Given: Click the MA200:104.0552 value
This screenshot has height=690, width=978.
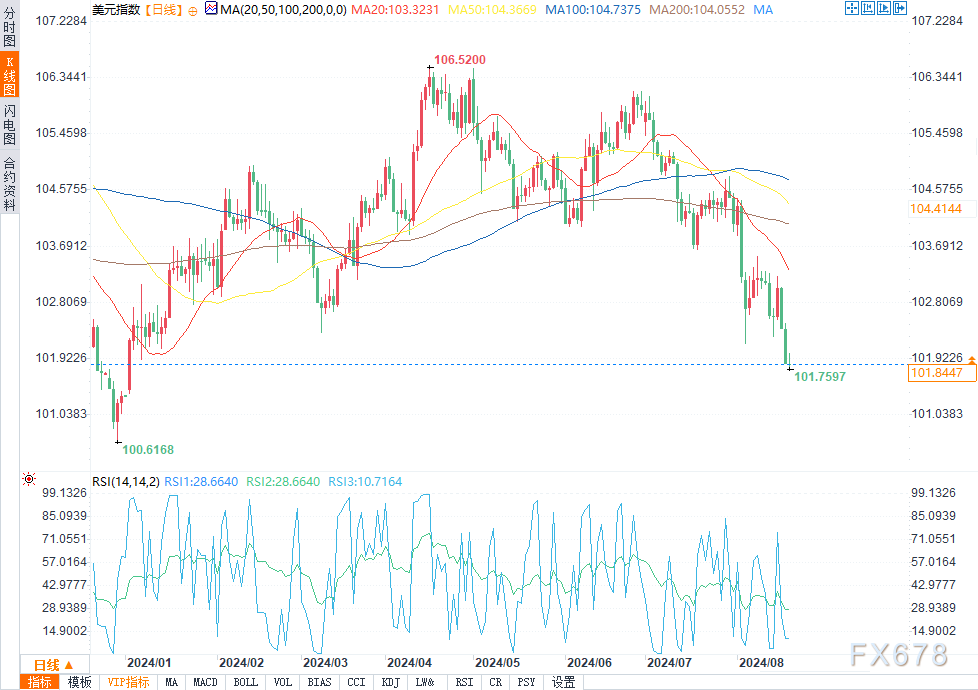Looking at the screenshot, I should point(697,10).
